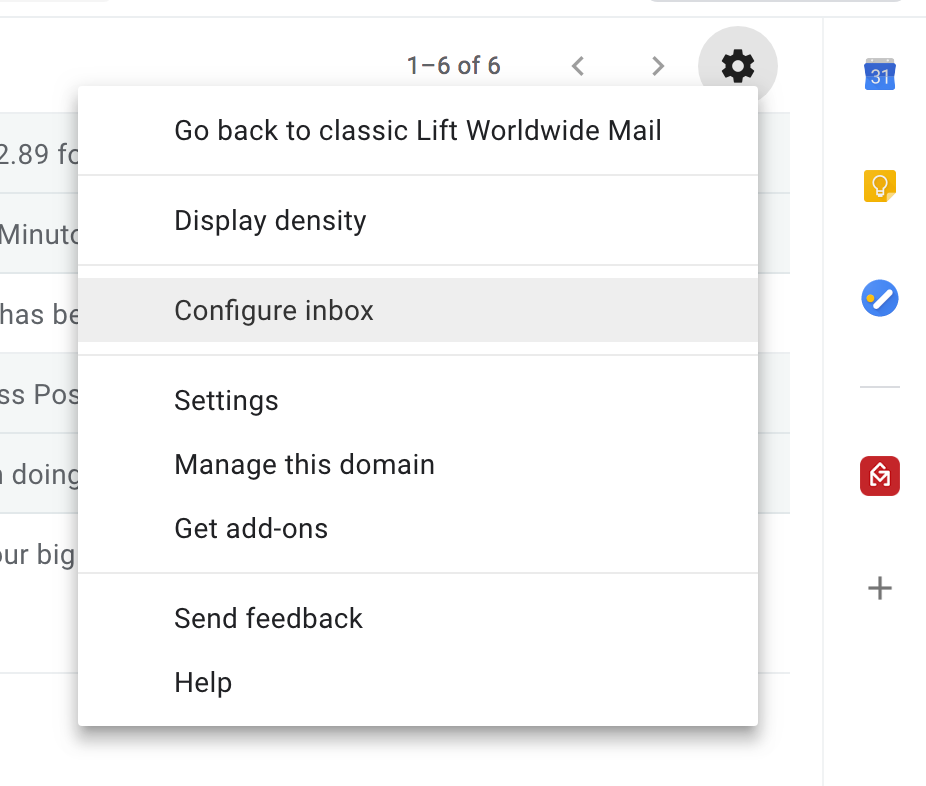Select Configure inbox option
Image resolution: width=926 pixels, height=786 pixels.
click(x=418, y=310)
